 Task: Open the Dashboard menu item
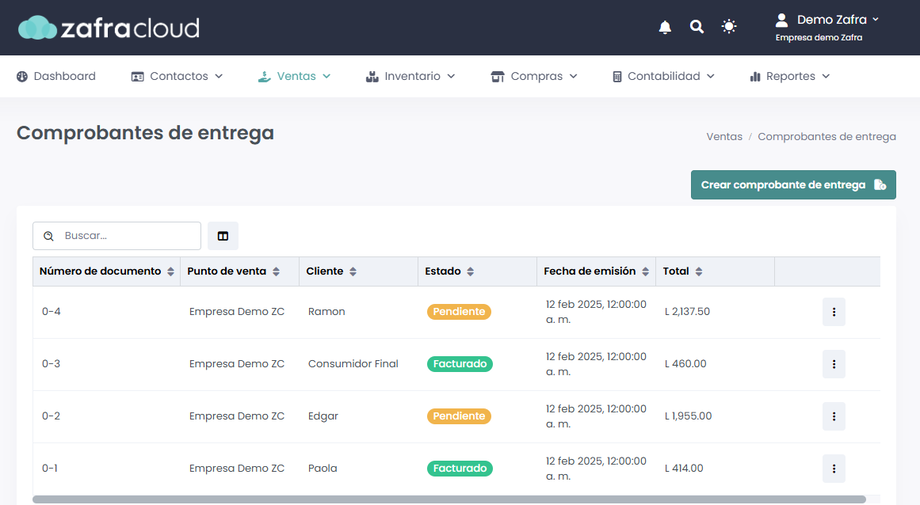click(x=56, y=76)
